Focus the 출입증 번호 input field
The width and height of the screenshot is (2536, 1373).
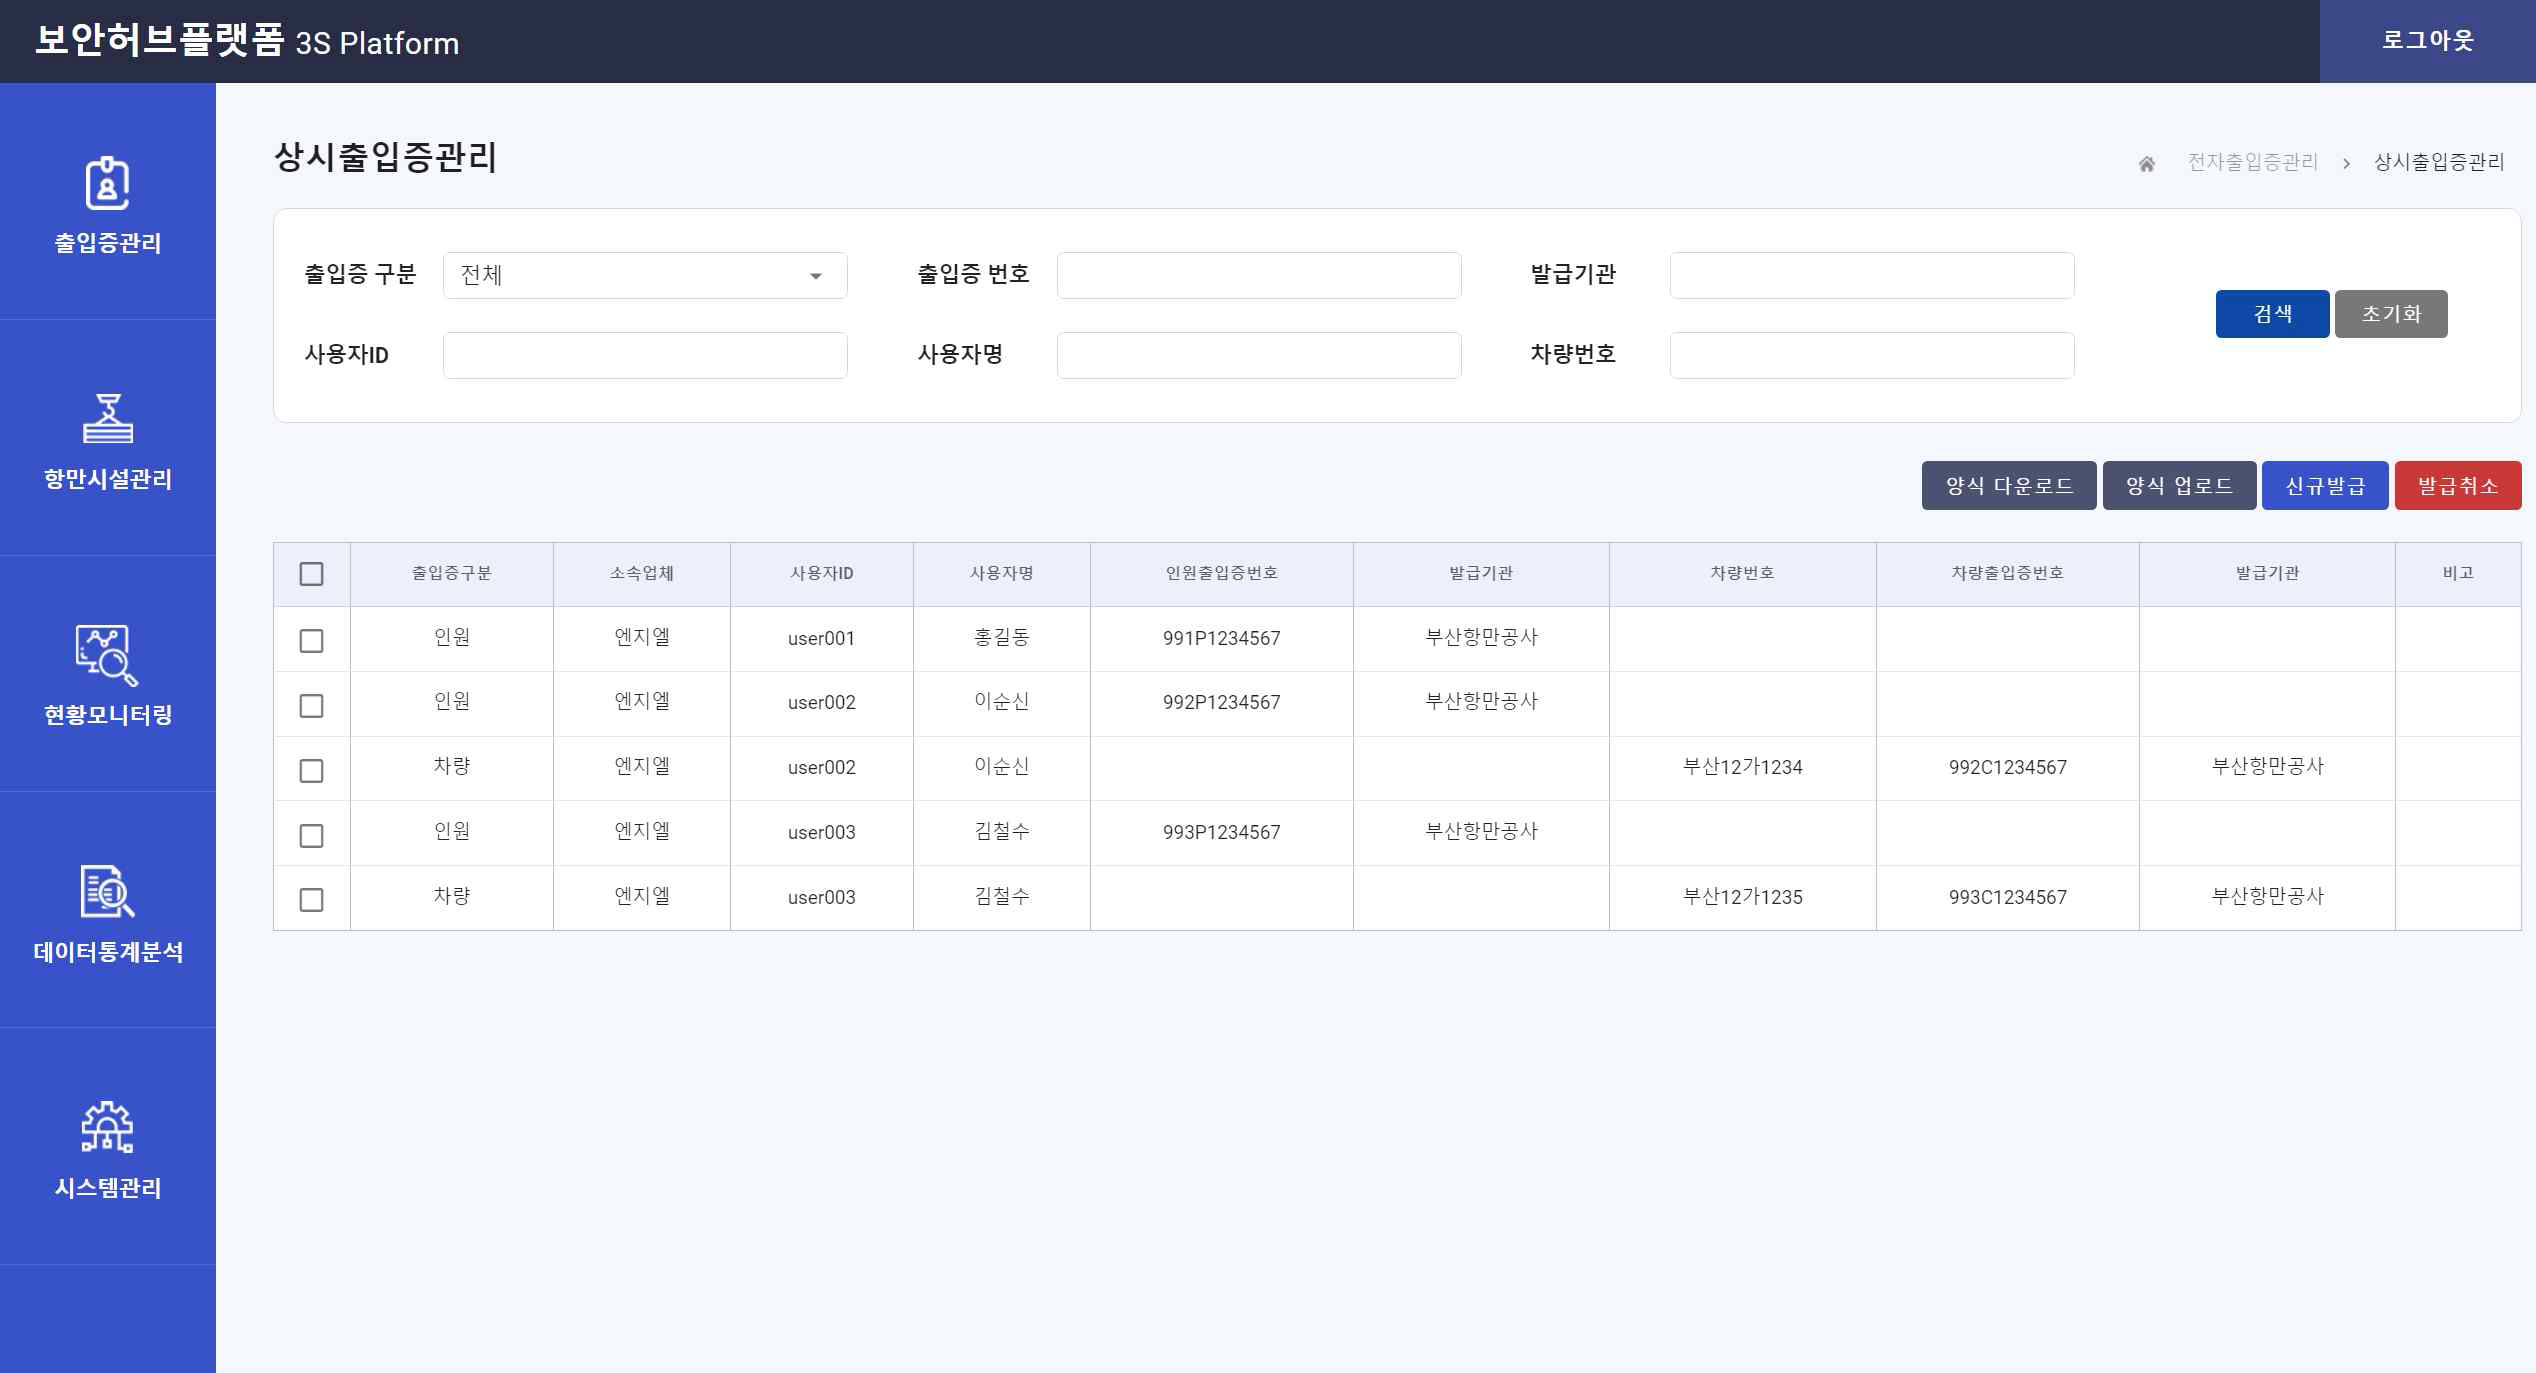point(1259,275)
